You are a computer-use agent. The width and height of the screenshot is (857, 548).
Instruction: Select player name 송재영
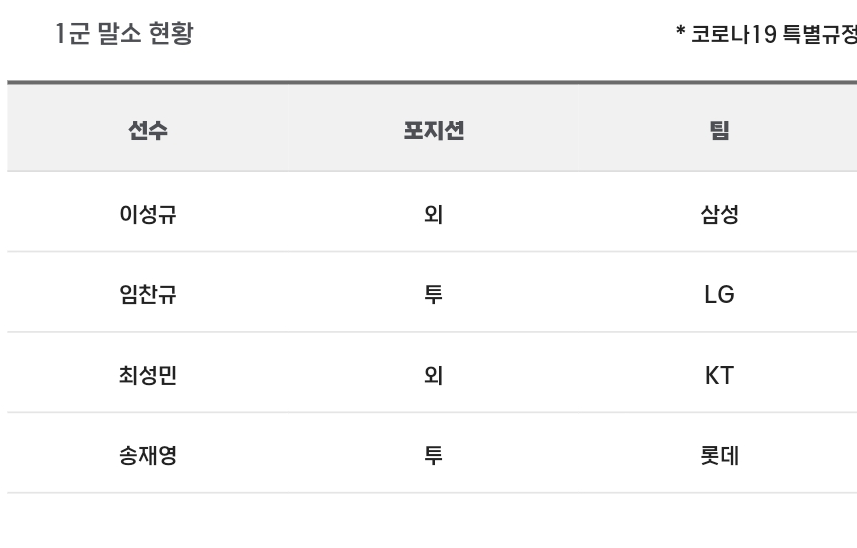148,455
